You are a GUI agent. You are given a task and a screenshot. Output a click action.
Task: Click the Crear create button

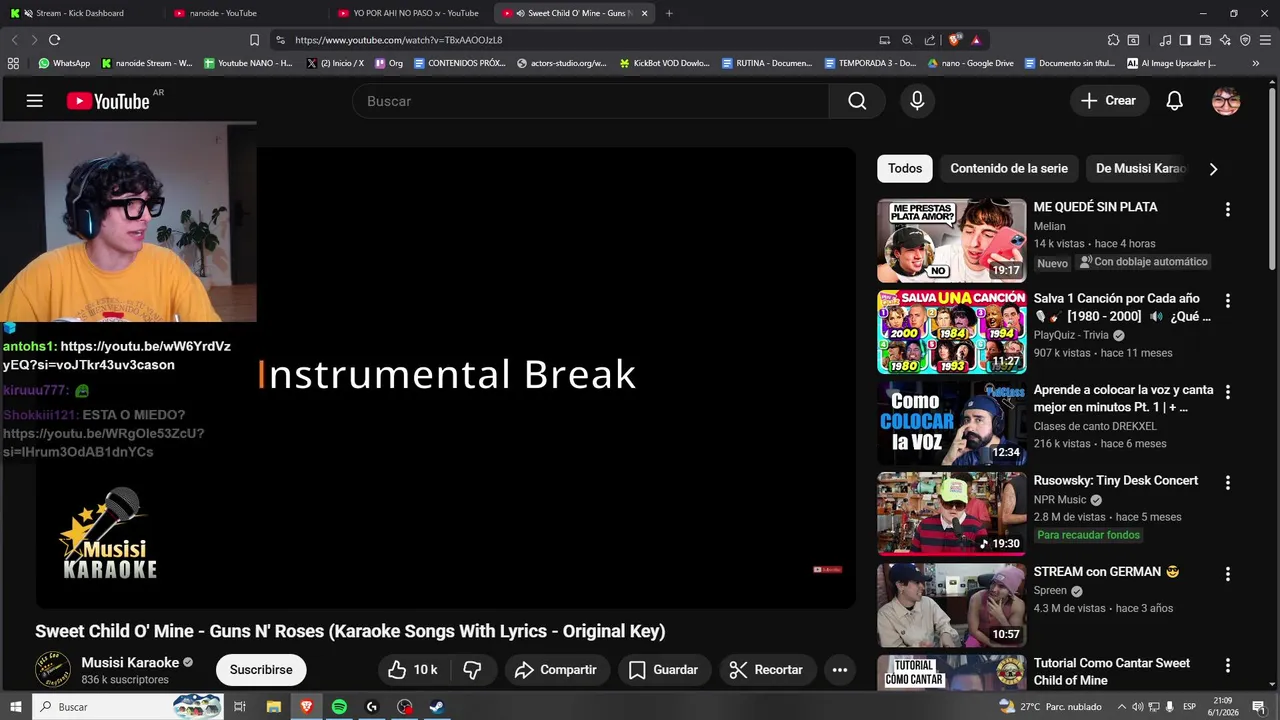tap(1109, 101)
